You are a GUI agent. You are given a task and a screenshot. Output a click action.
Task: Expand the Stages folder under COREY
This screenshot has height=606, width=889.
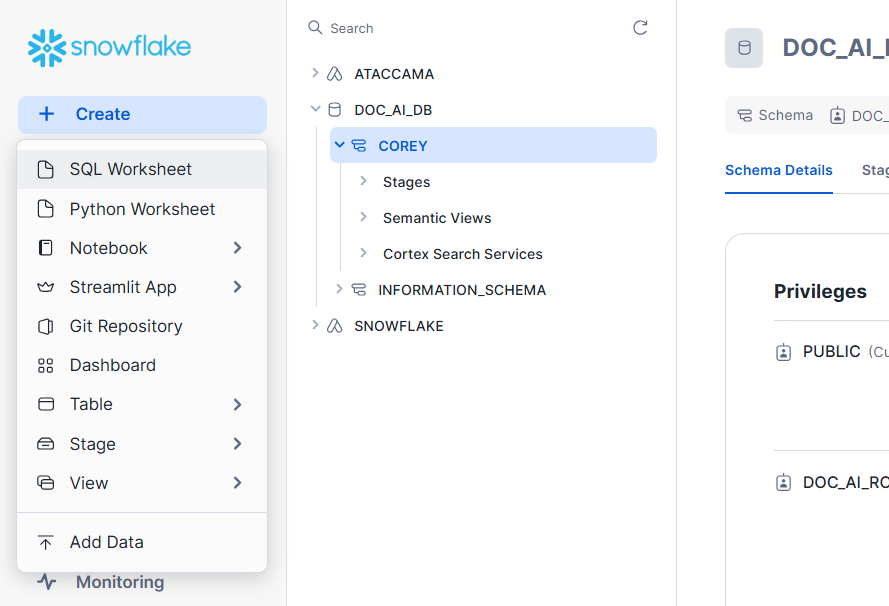(364, 181)
